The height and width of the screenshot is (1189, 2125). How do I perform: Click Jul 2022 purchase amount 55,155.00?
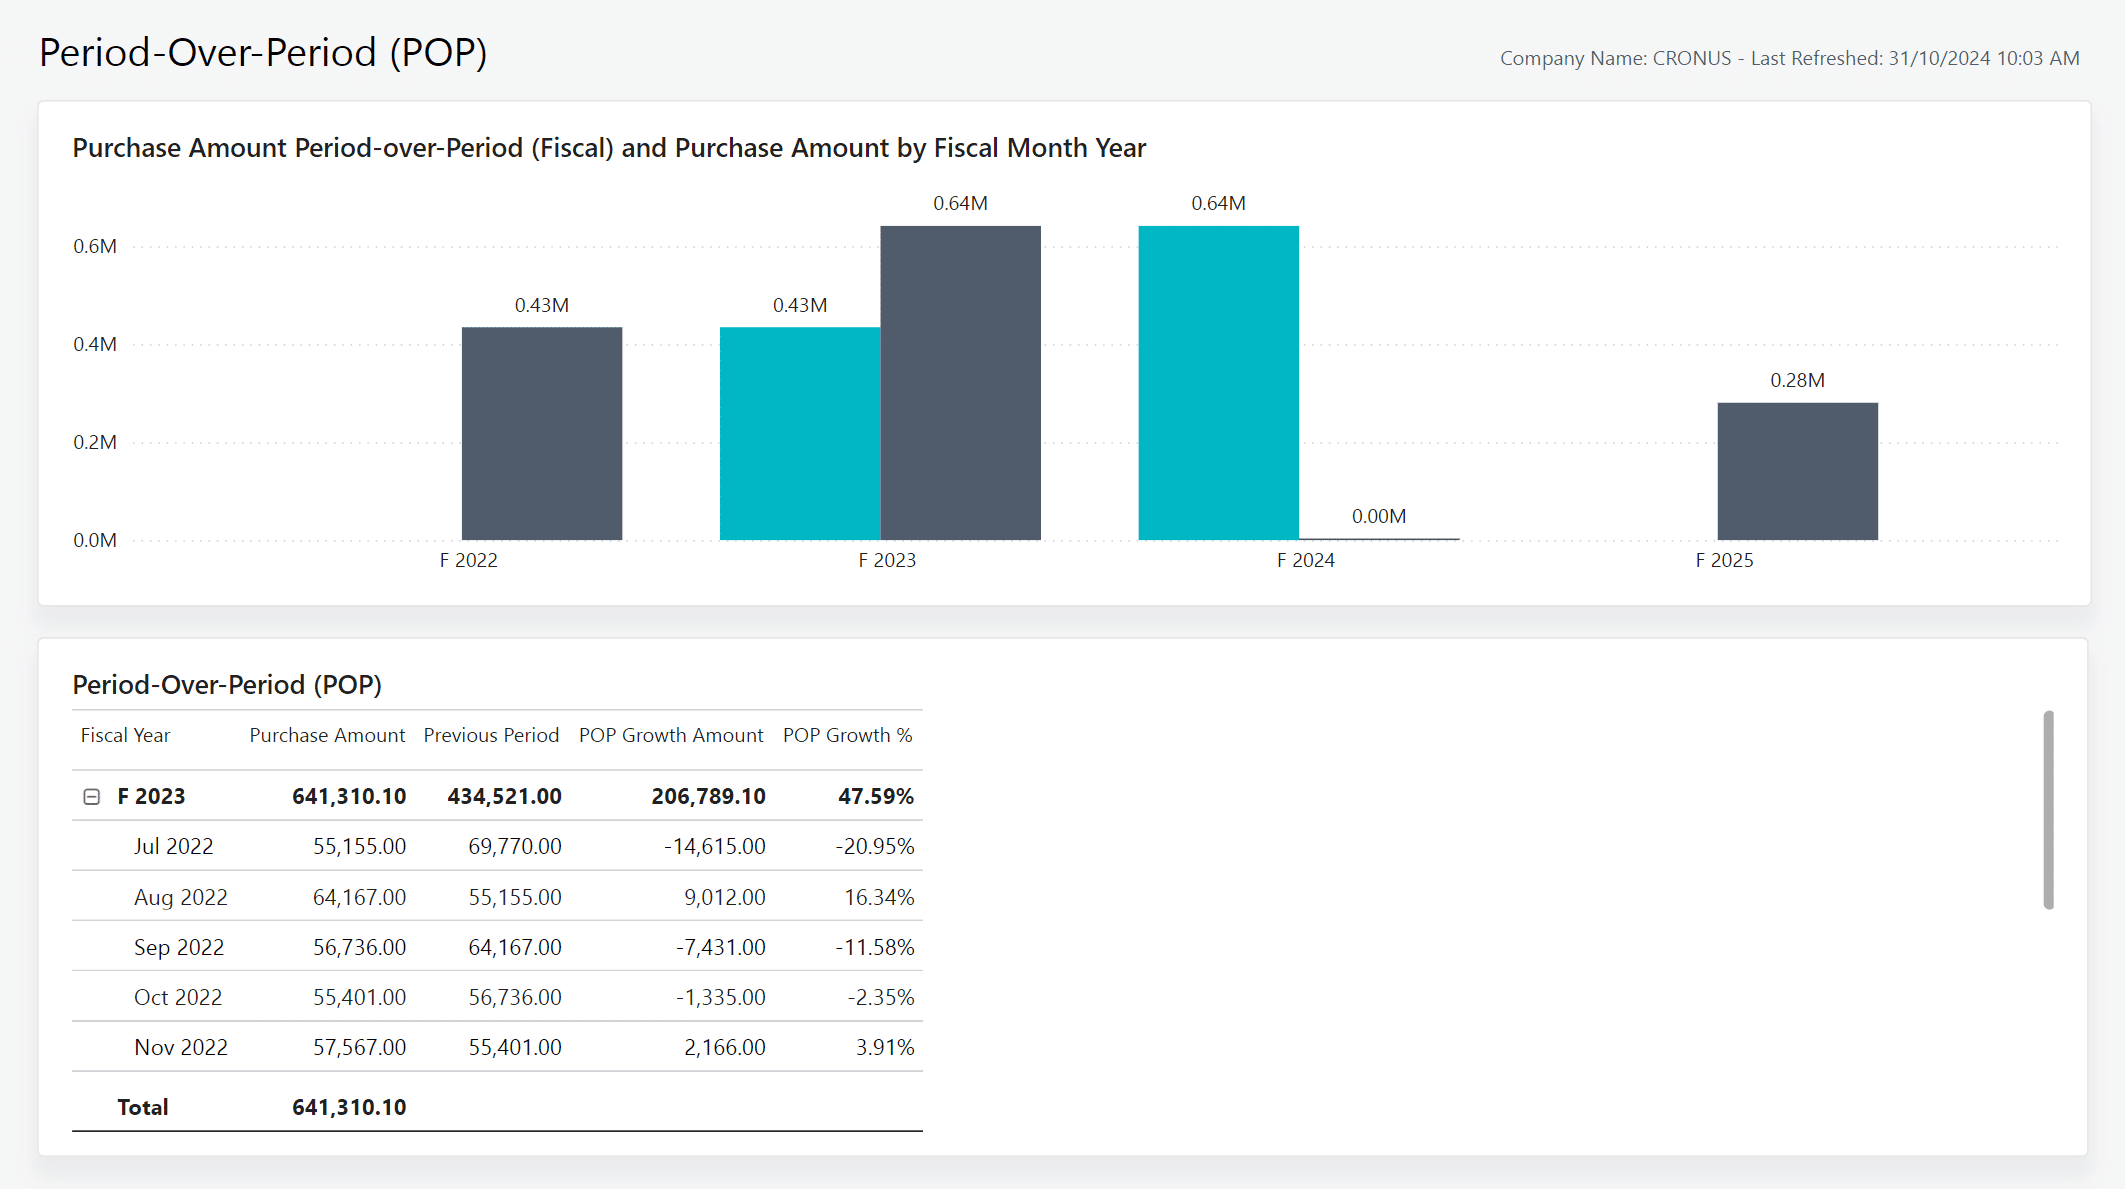pyautogui.click(x=360, y=847)
